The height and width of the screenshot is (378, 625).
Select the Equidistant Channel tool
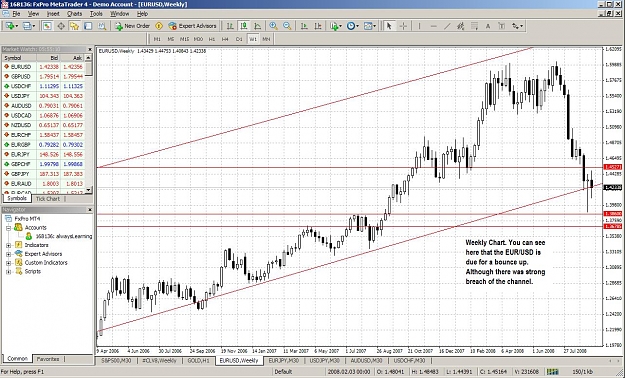[x=461, y=26]
